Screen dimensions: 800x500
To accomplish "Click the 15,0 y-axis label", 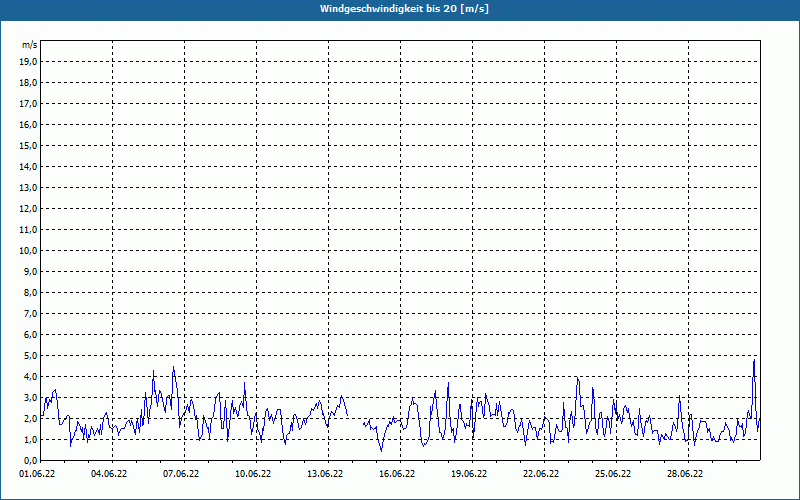I will click(29, 145).
